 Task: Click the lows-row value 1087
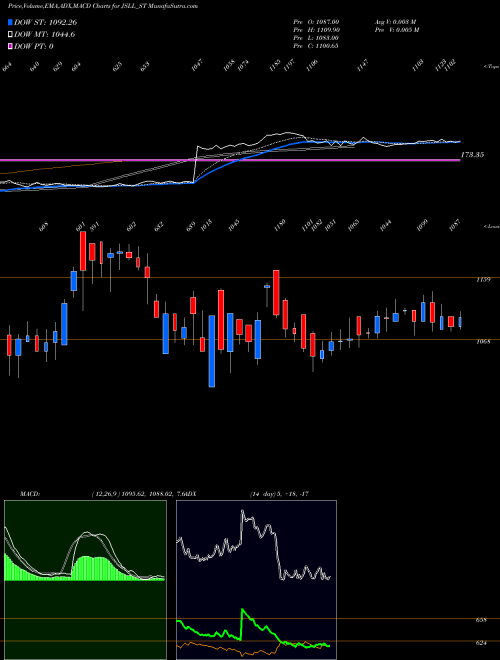point(455,224)
